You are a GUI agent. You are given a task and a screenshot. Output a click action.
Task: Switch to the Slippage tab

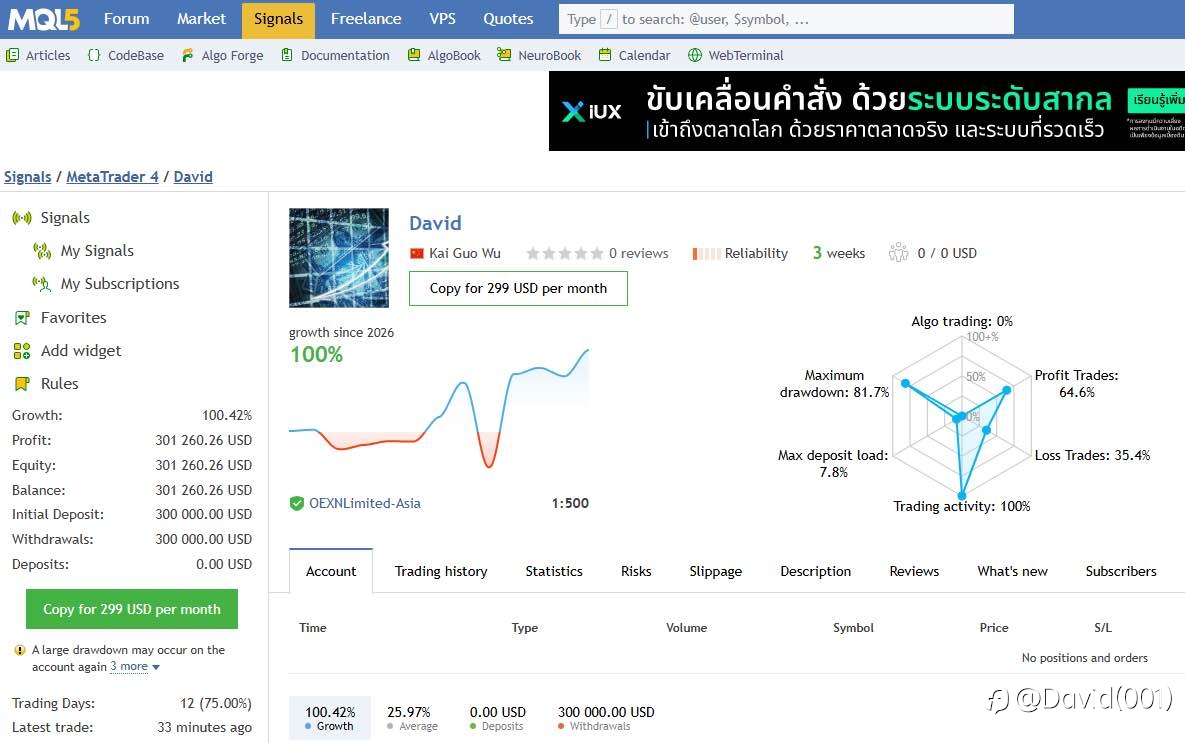click(x=716, y=571)
